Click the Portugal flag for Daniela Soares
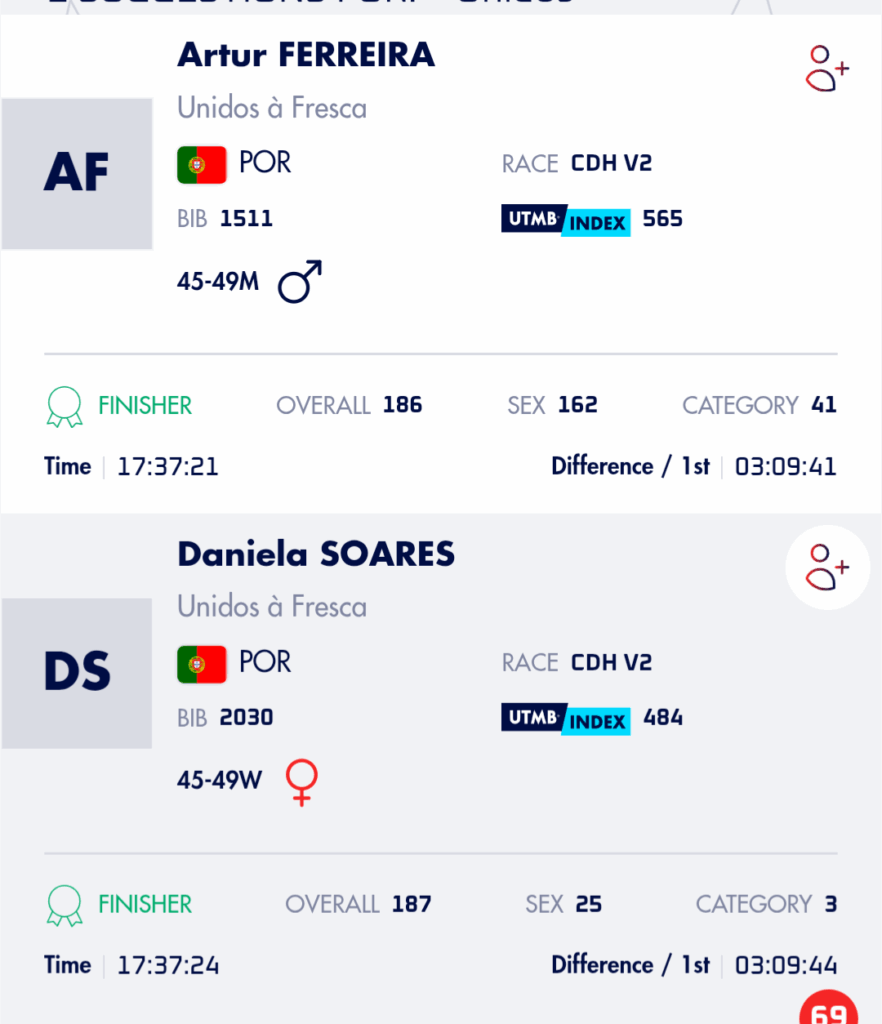Screen dimensions: 882x1024 click(x=202, y=664)
